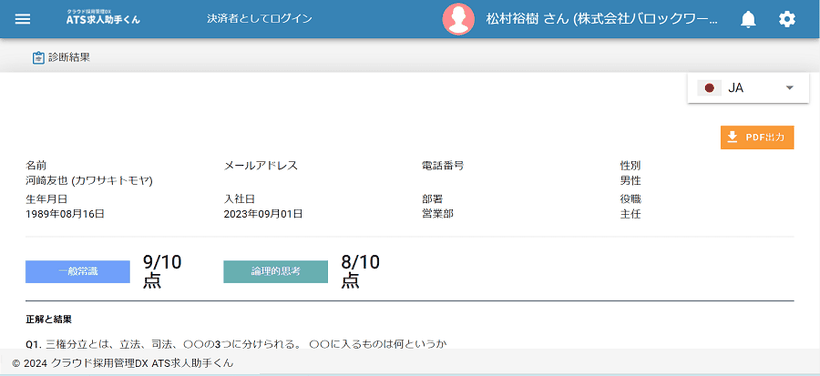Viewport: 820px width, 376px height.
Task: Open the JA language dropdown
Action: point(748,88)
